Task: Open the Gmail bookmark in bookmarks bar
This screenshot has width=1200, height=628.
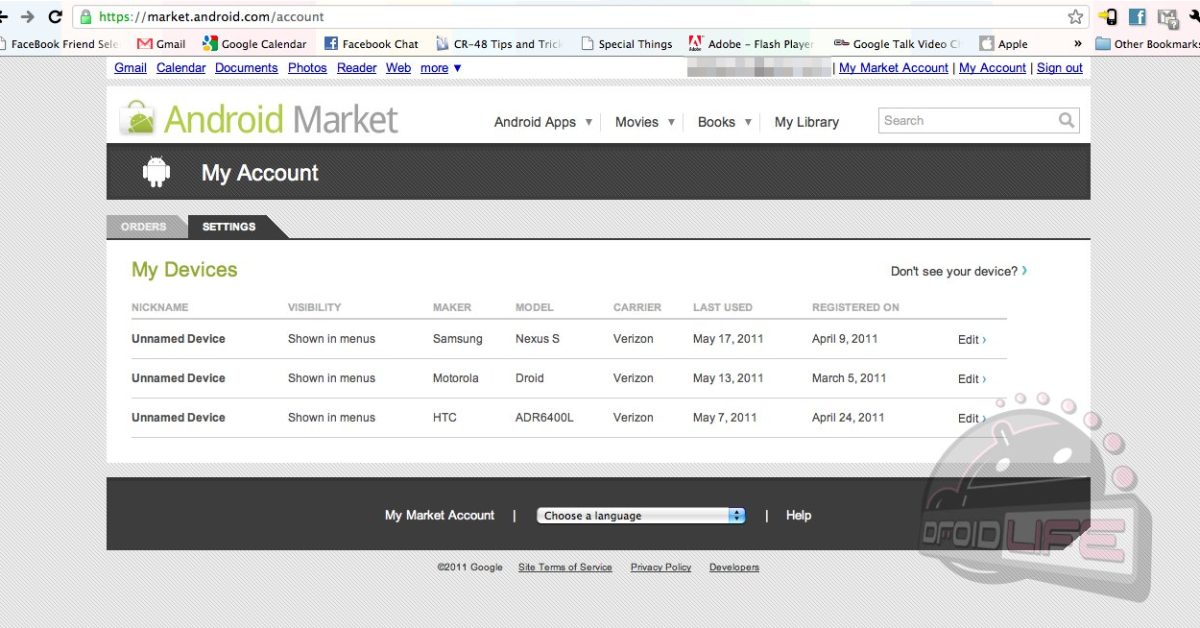Action: [161, 44]
